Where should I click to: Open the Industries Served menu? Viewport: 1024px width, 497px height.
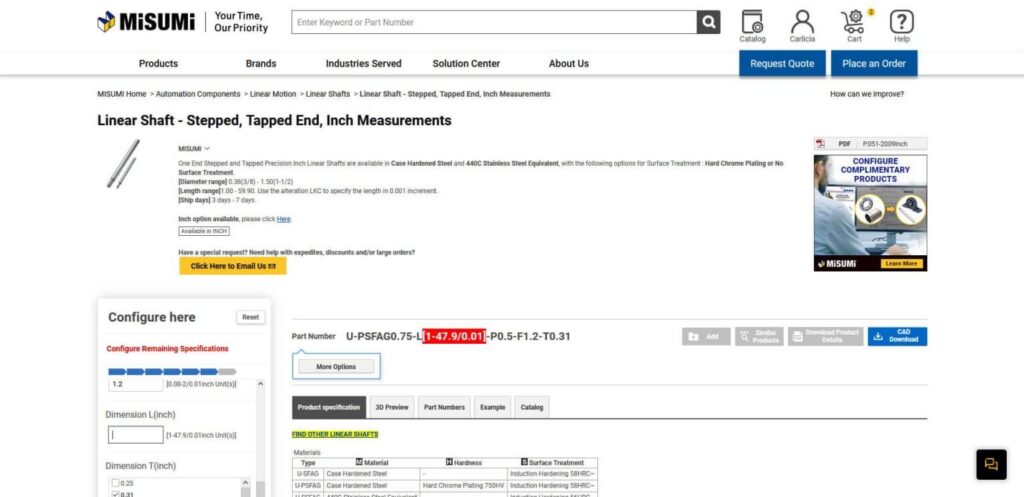click(x=363, y=64)
